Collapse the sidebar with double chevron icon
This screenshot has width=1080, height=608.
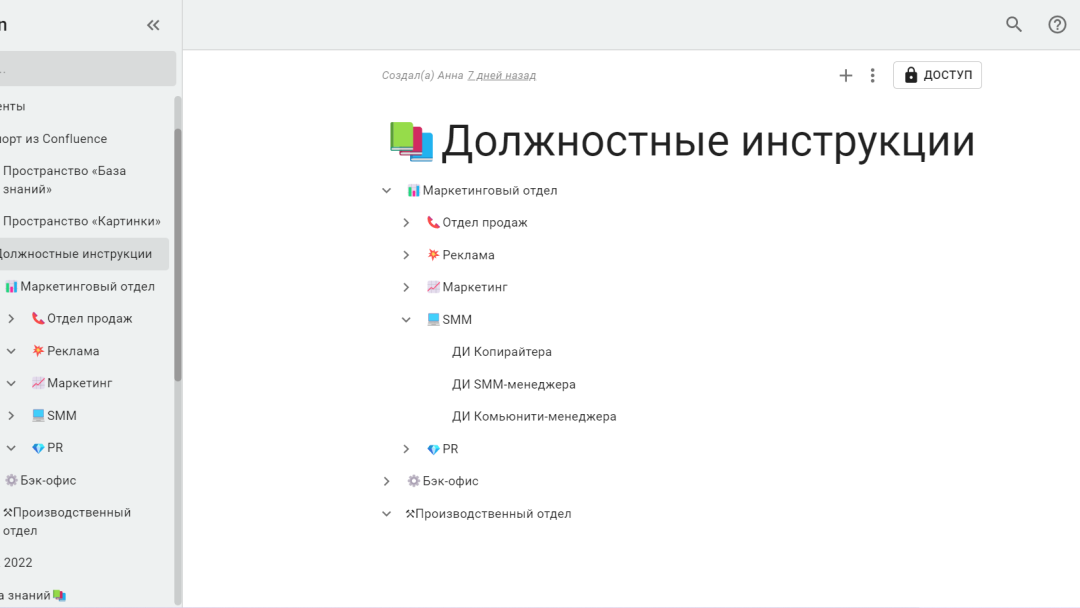pos(153,25)
